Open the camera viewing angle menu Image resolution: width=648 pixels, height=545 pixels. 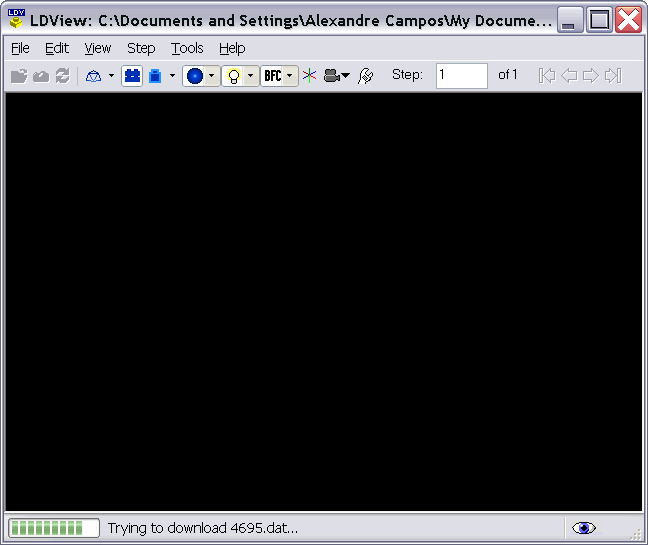coord(336,76)
